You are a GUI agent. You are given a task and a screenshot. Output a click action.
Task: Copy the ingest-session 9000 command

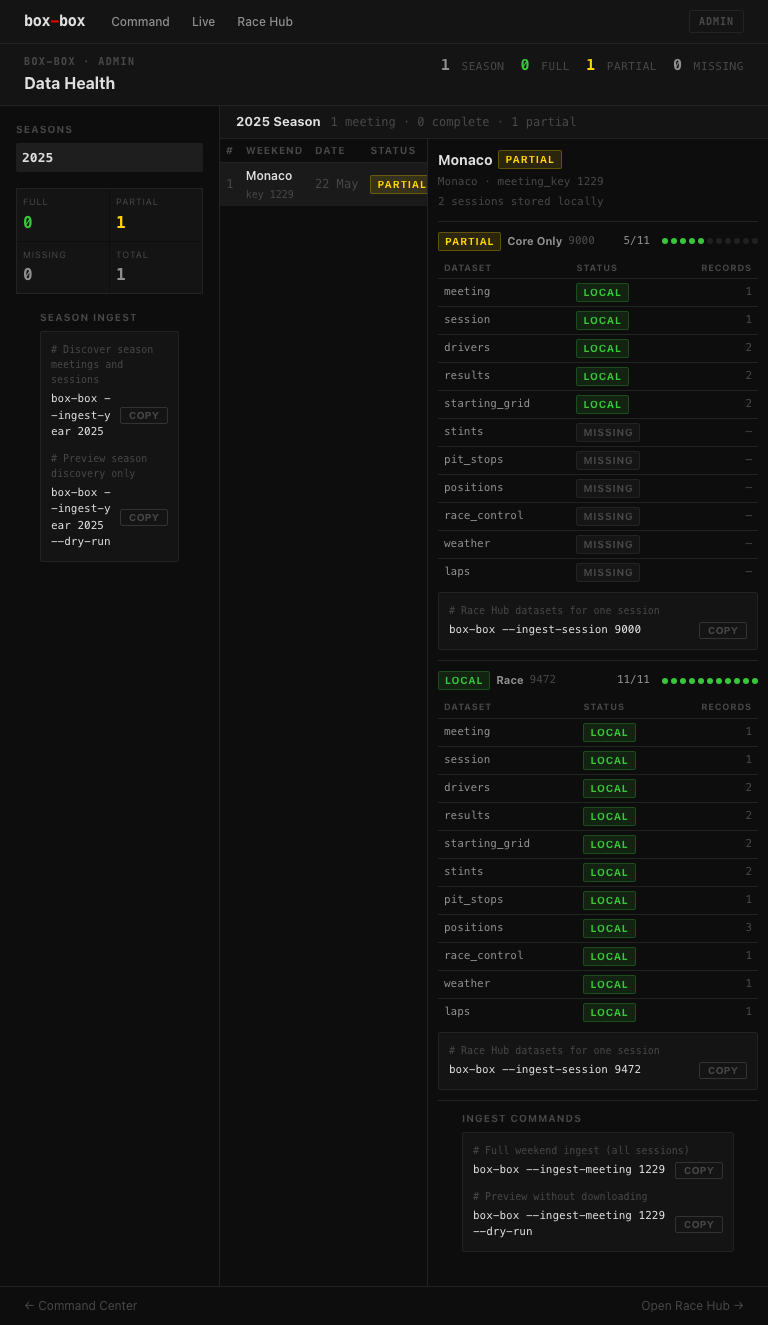723,630
